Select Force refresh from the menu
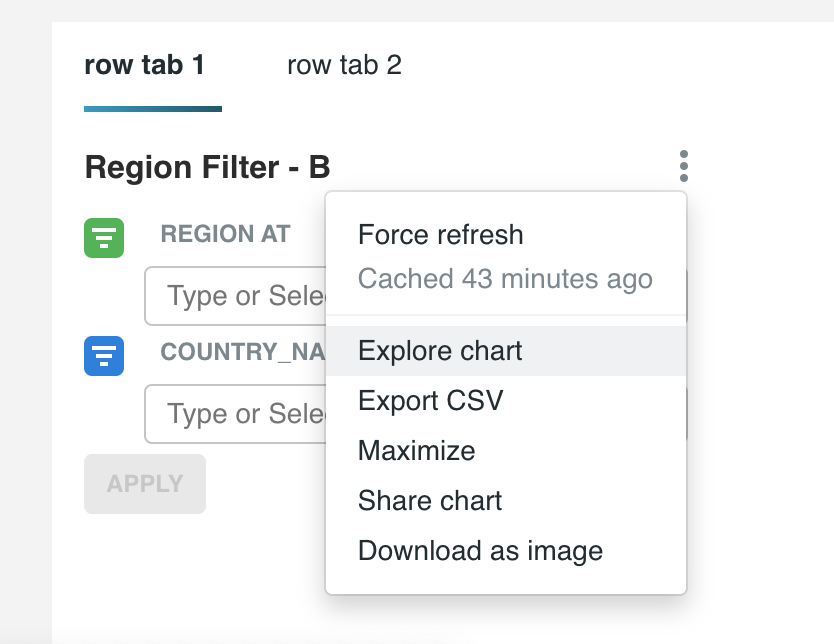Image resolution: width=834 pixels, height=644 pixels. 440,235
